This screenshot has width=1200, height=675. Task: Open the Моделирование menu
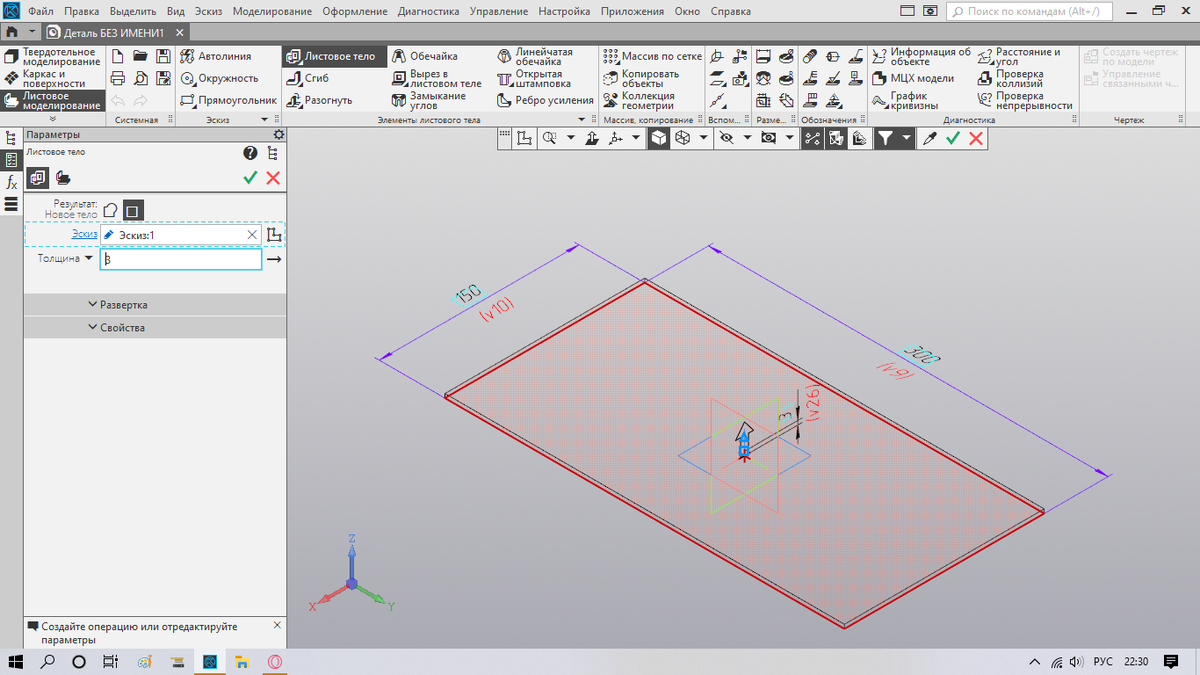tap(274, 12)
